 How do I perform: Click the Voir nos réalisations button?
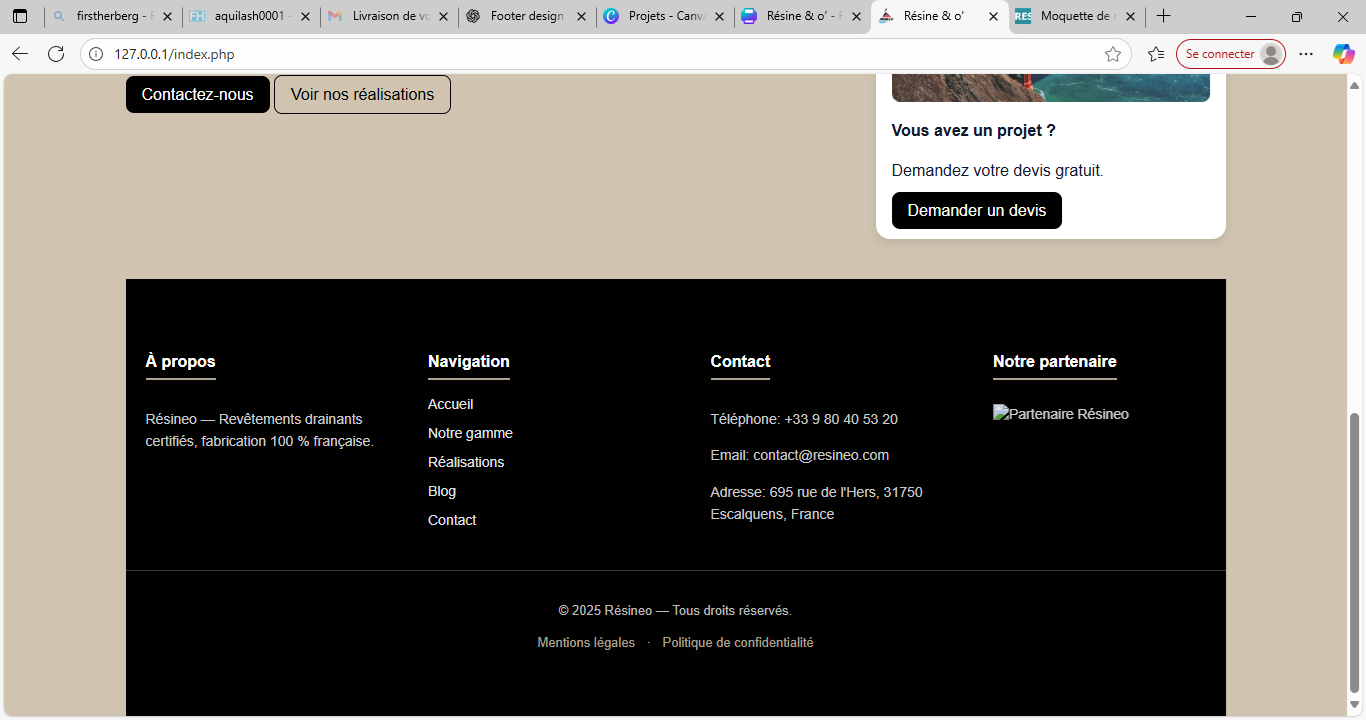coord(362,94)
